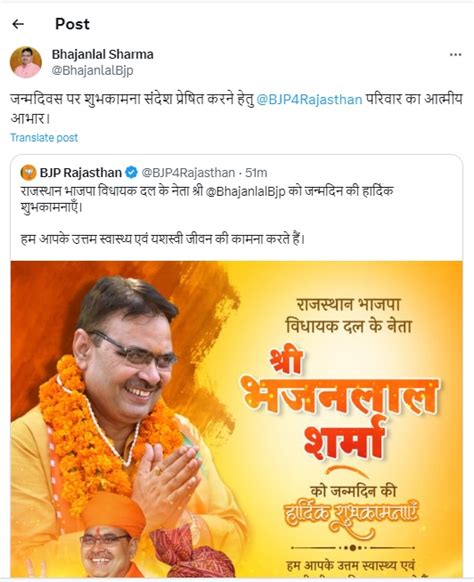
Task: Click the main post Hindi text
Action: [236, 109]
